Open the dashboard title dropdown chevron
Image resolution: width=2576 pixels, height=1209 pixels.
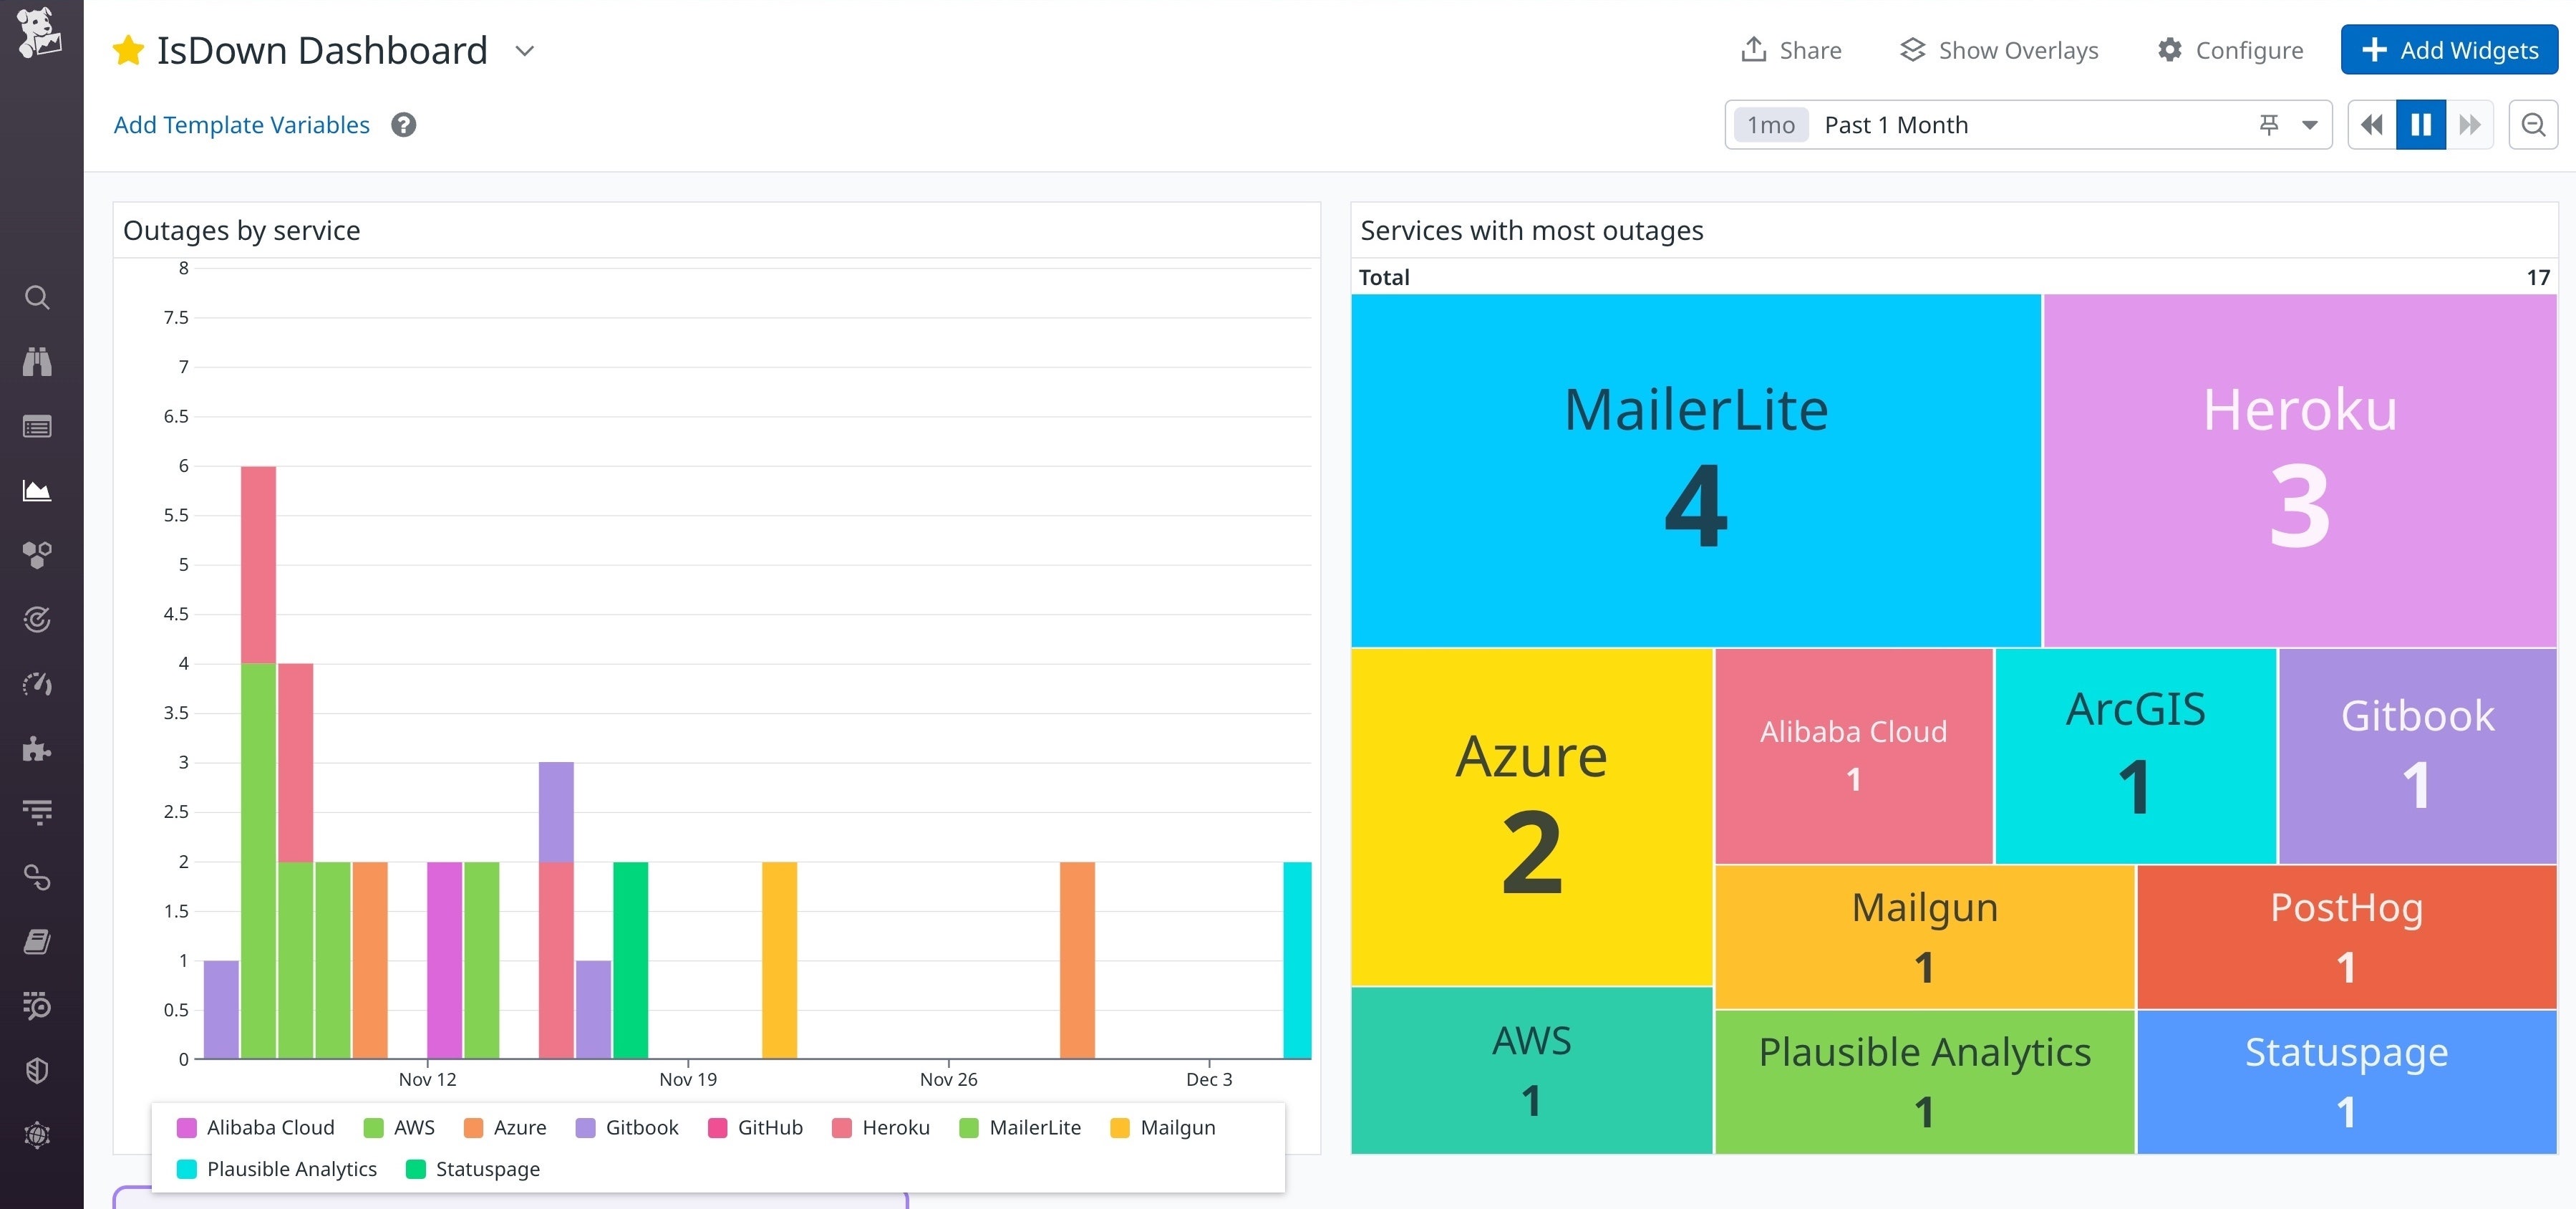point(525,51)
